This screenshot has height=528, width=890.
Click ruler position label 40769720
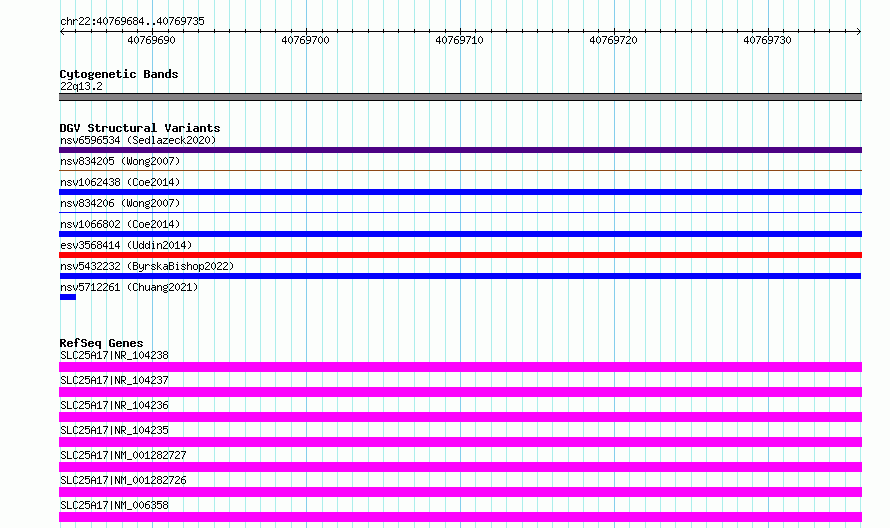pyautogui.click(x=614, y=40)
